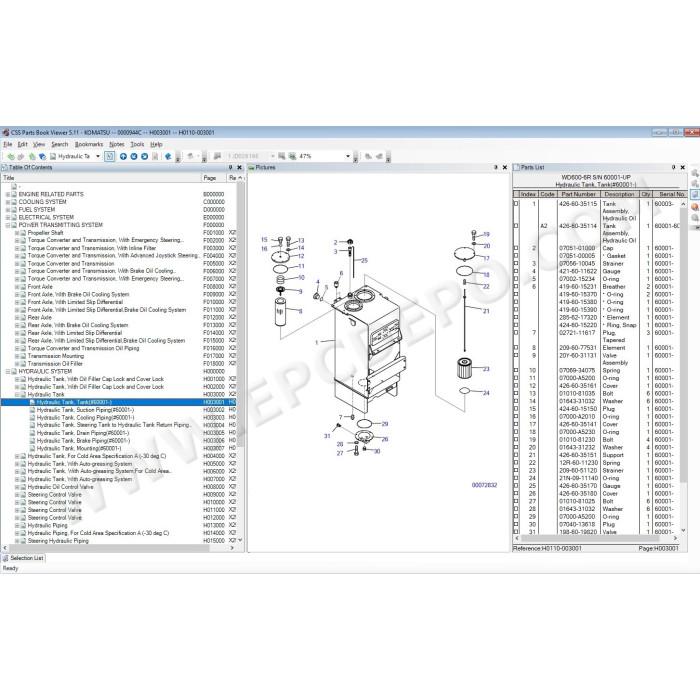Close the Parts List panel
The height and width of the screenshot is (700, 700).
pos(683,167)
